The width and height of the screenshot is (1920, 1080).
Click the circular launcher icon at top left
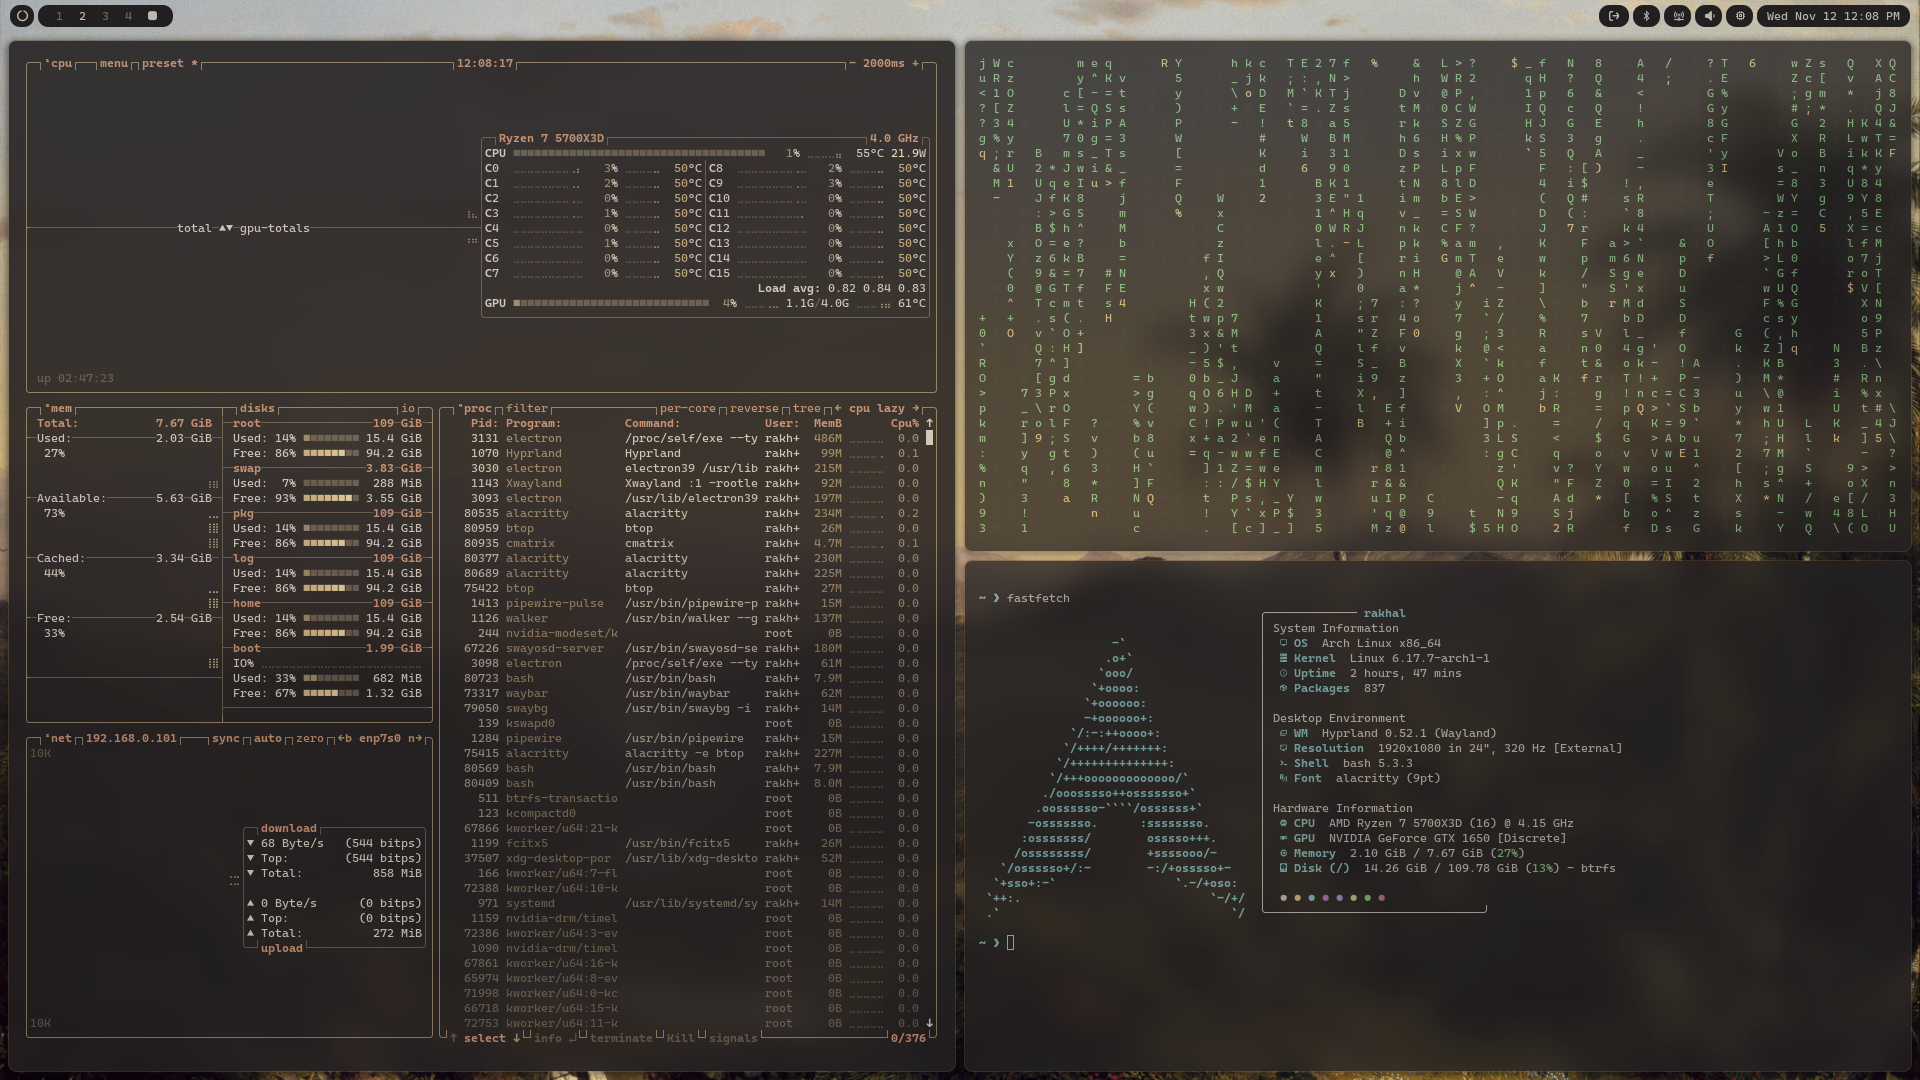coord(22,16)
